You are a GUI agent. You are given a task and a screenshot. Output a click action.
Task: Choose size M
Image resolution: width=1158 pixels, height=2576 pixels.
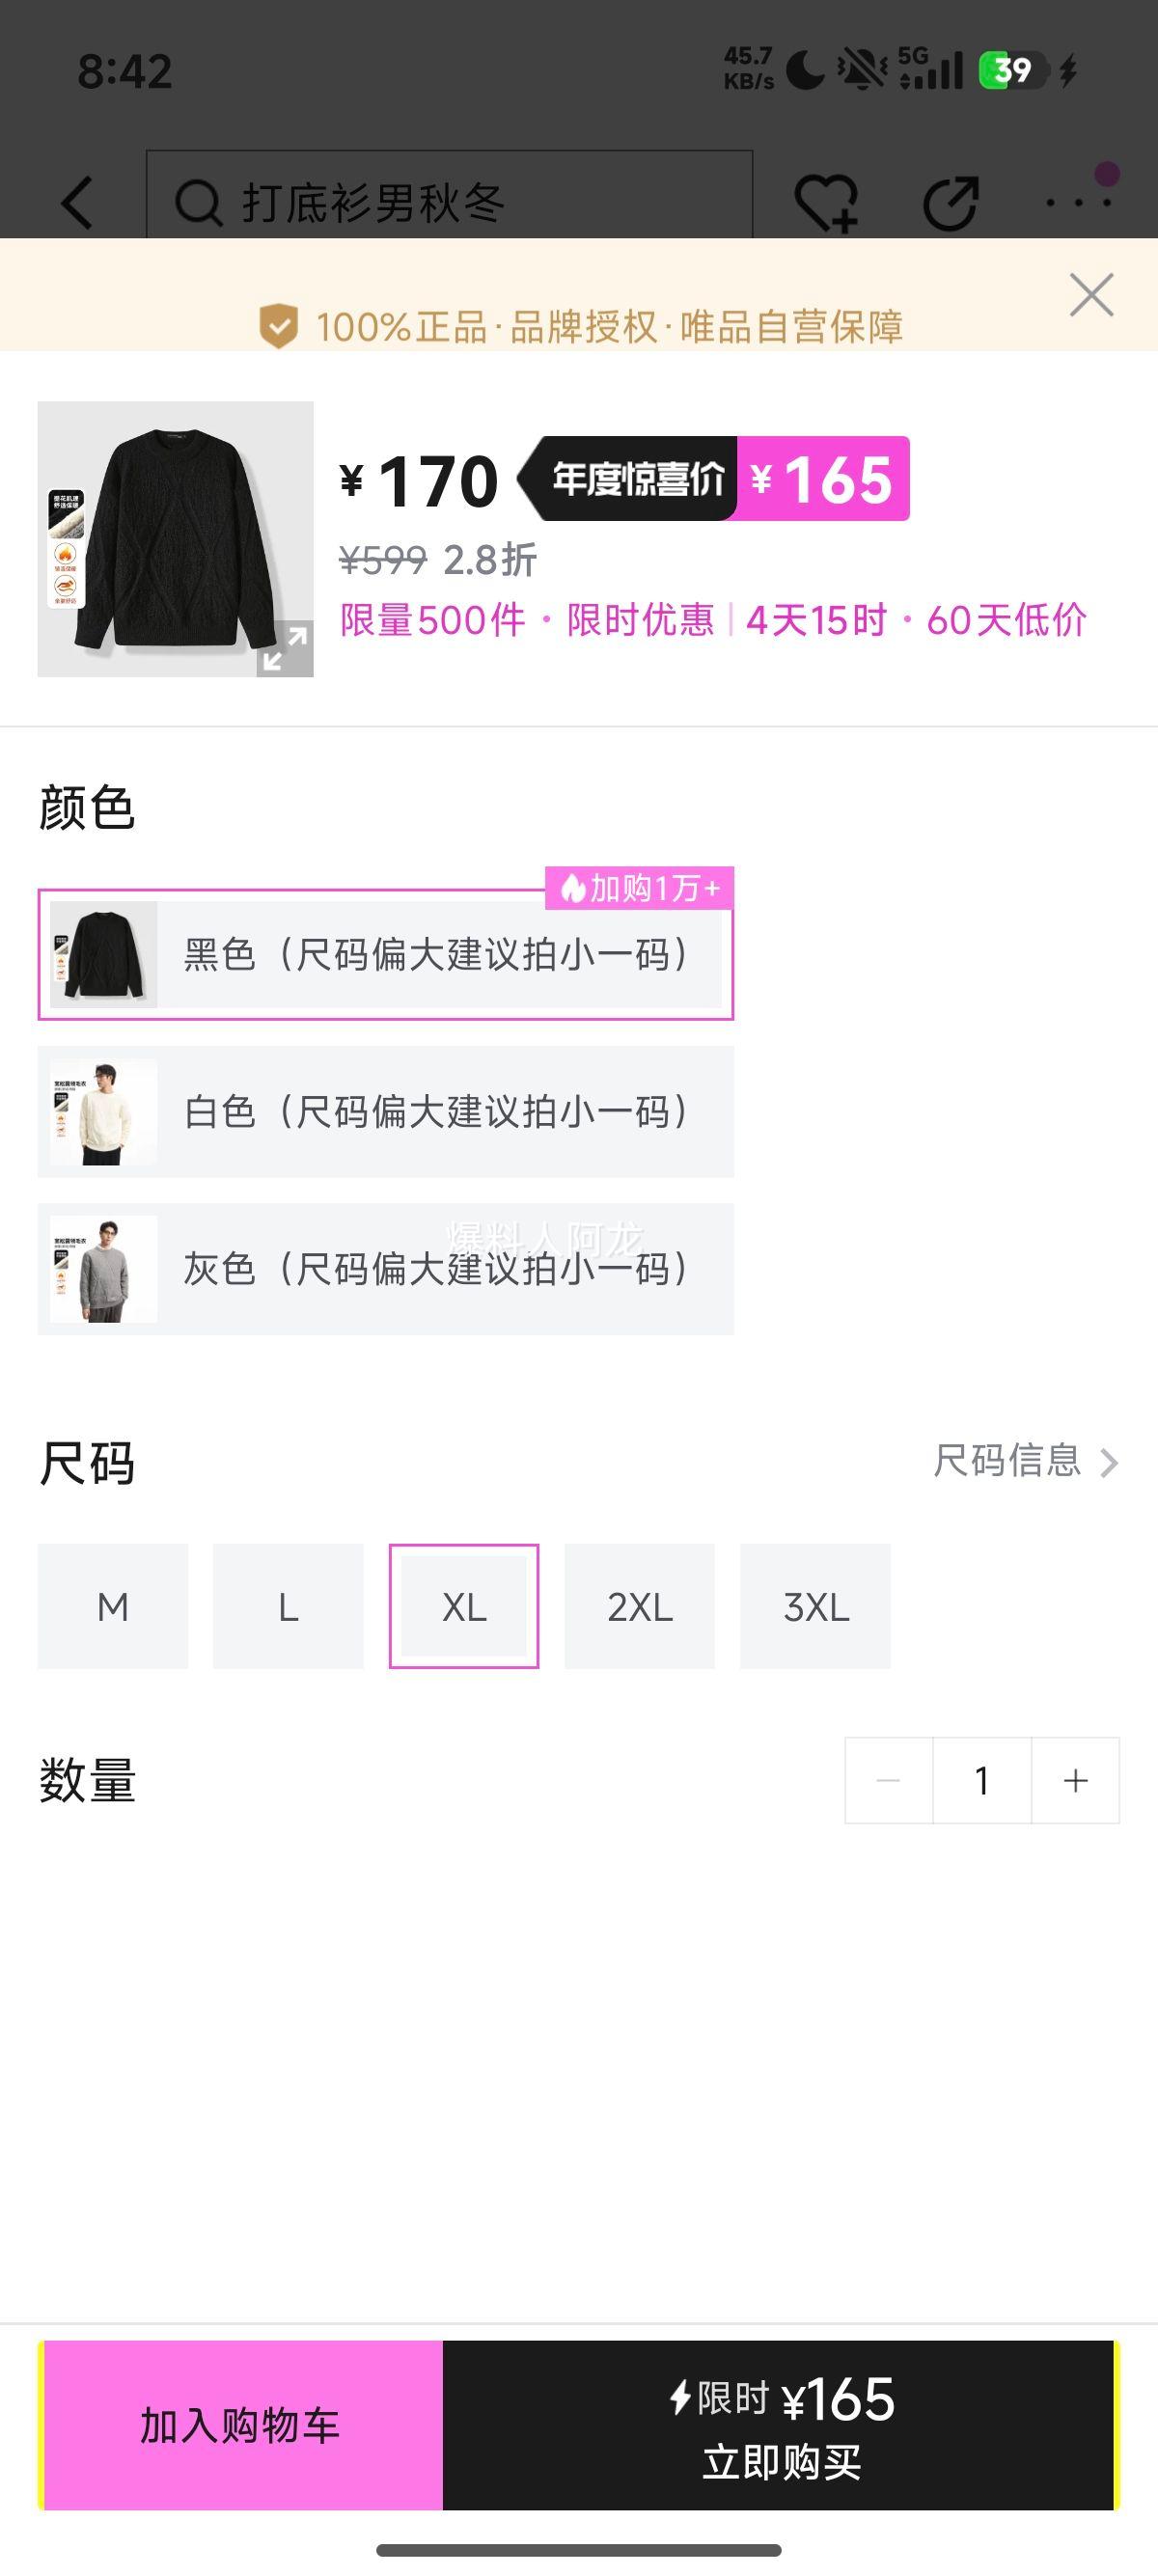click(x=113, y=1607)
